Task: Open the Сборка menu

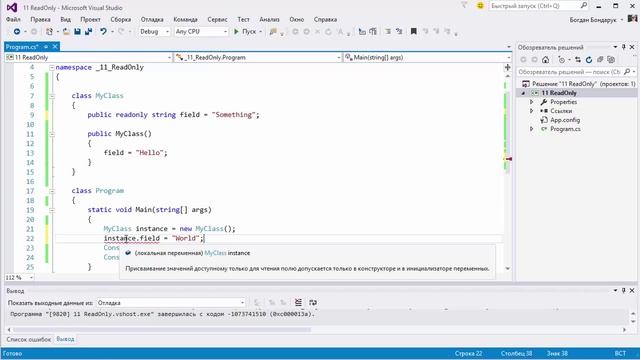Action: click(120, 19)
